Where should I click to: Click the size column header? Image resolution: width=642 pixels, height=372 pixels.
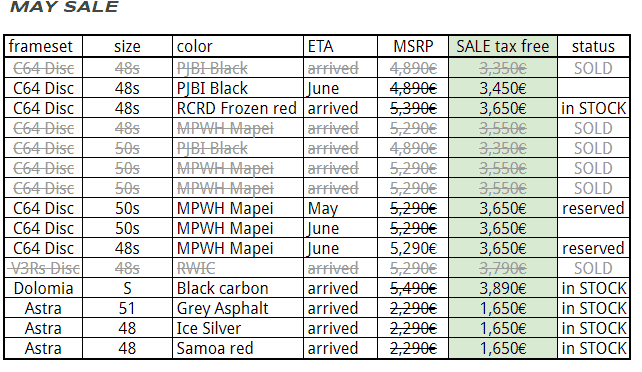tap(127, 46)
